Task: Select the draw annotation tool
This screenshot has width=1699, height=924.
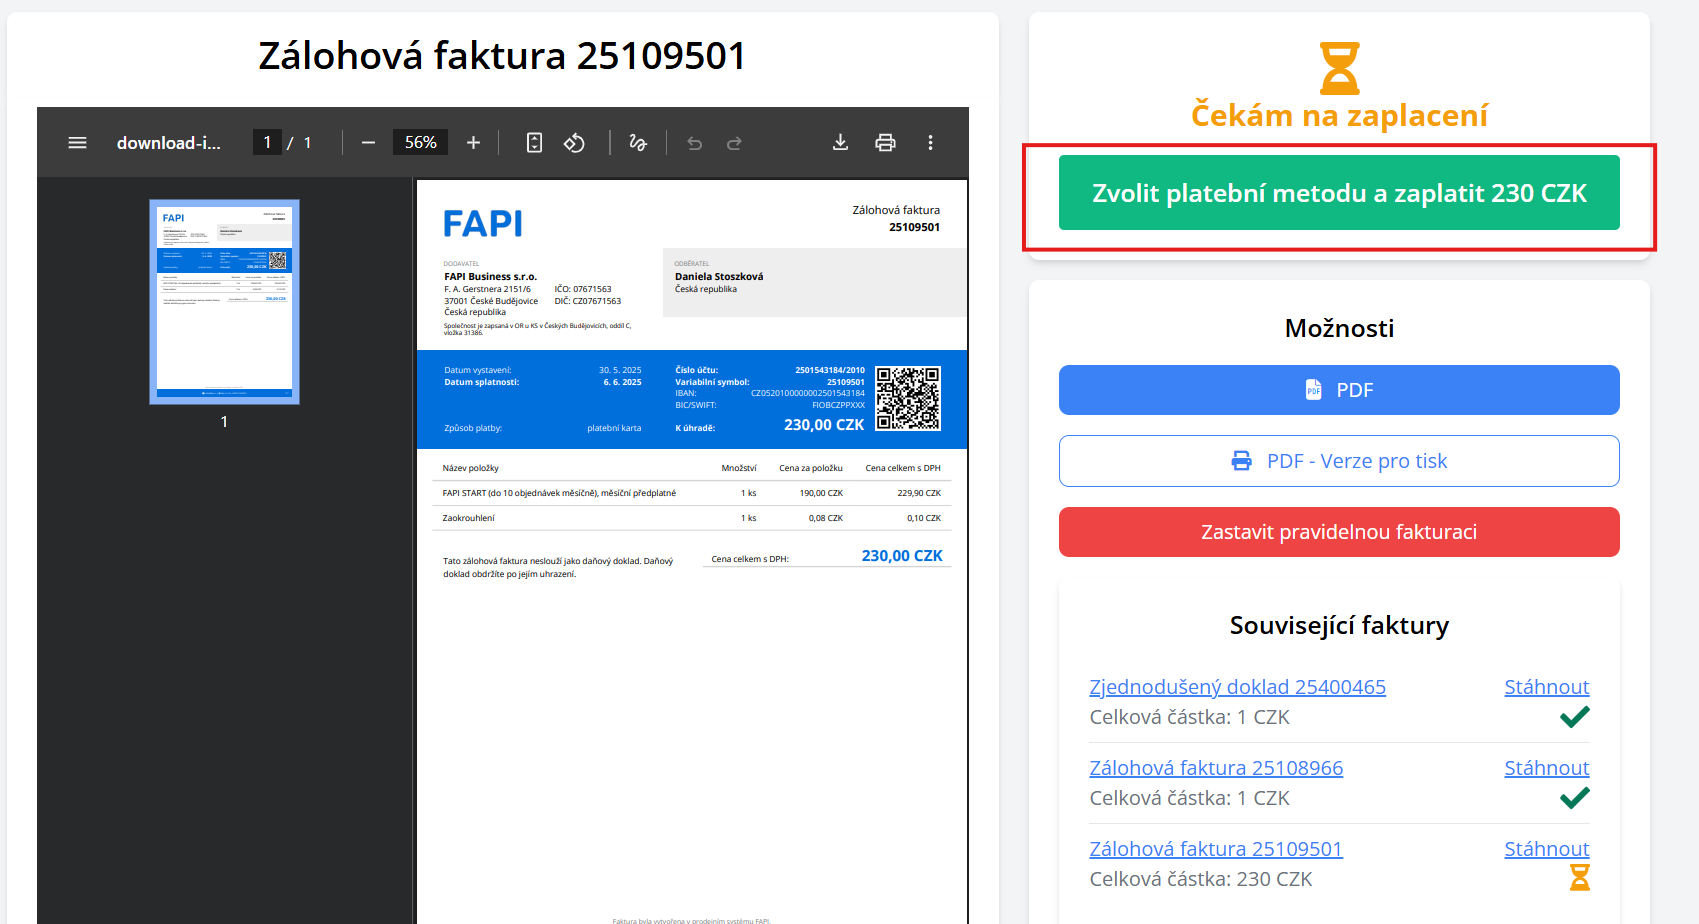Action: [x=638, y=143]
